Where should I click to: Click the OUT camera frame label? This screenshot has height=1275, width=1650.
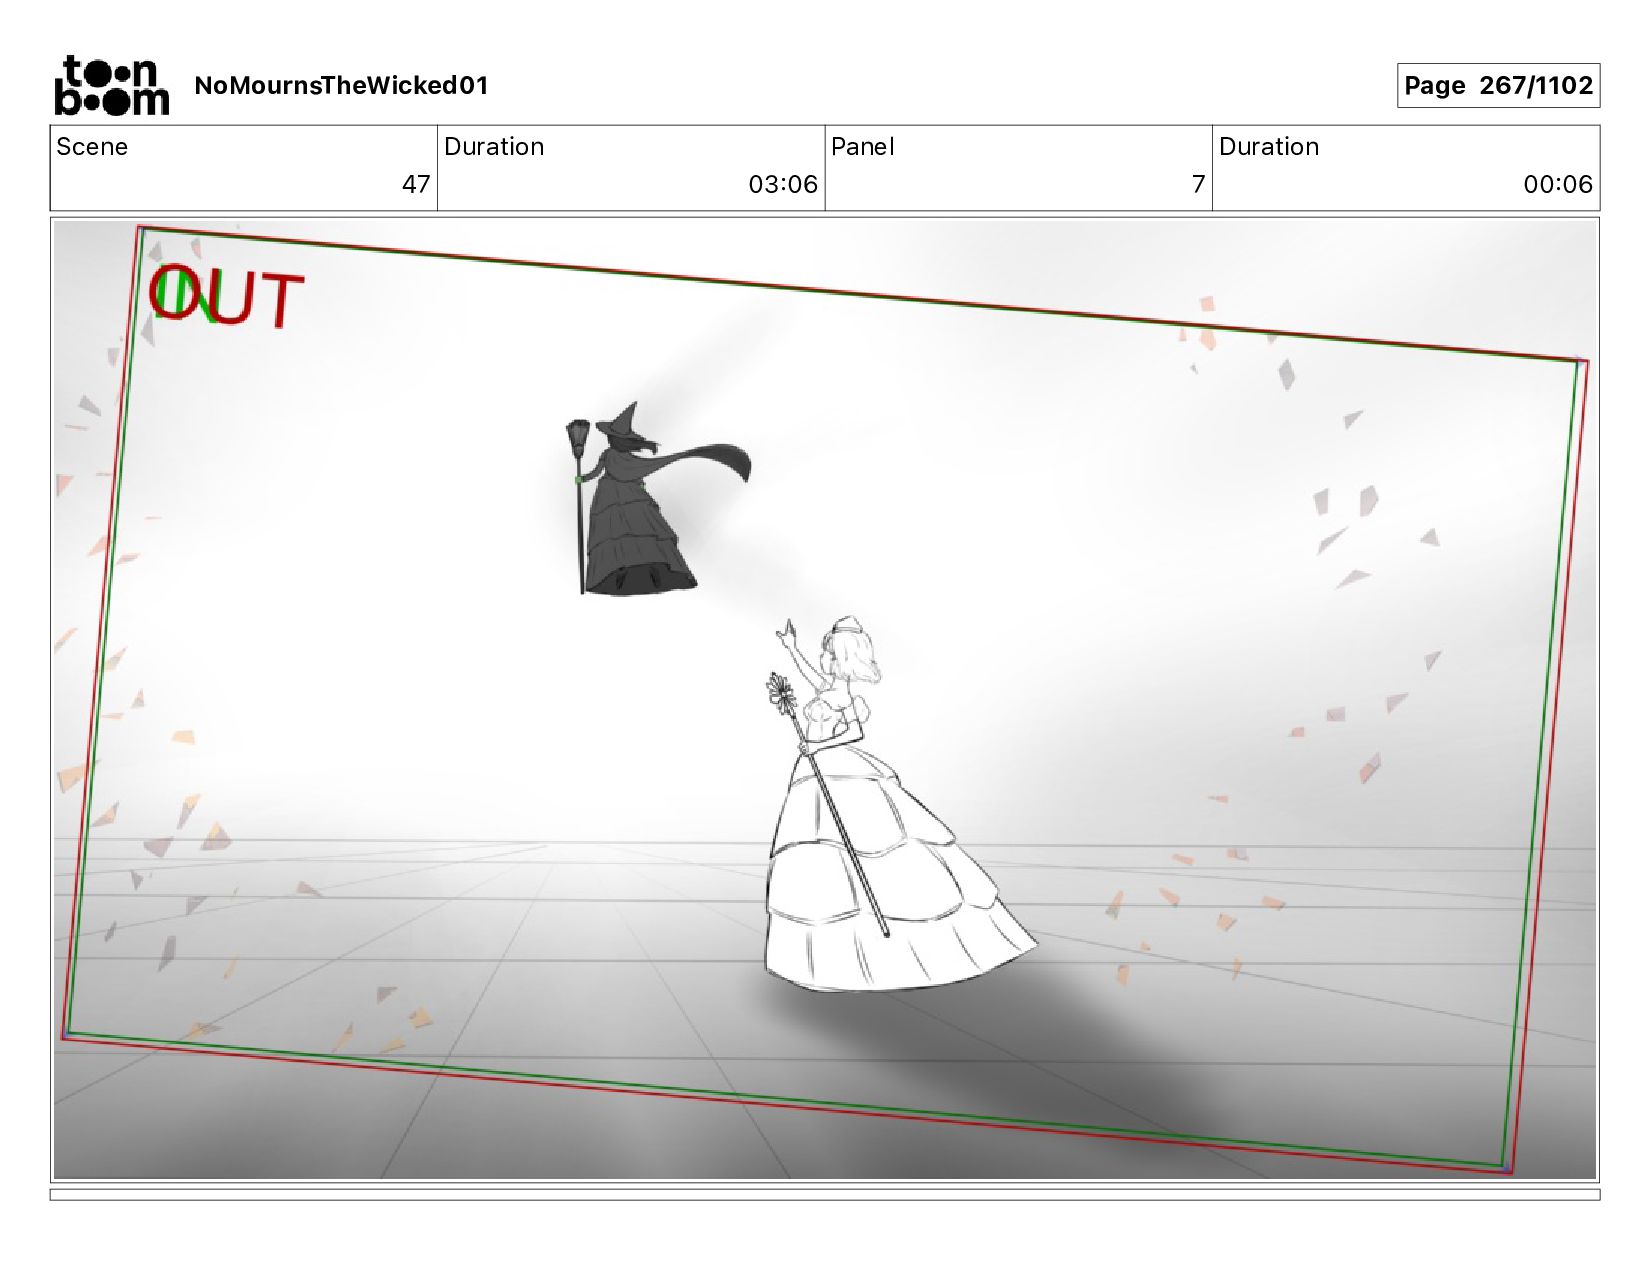click(226, 297)
